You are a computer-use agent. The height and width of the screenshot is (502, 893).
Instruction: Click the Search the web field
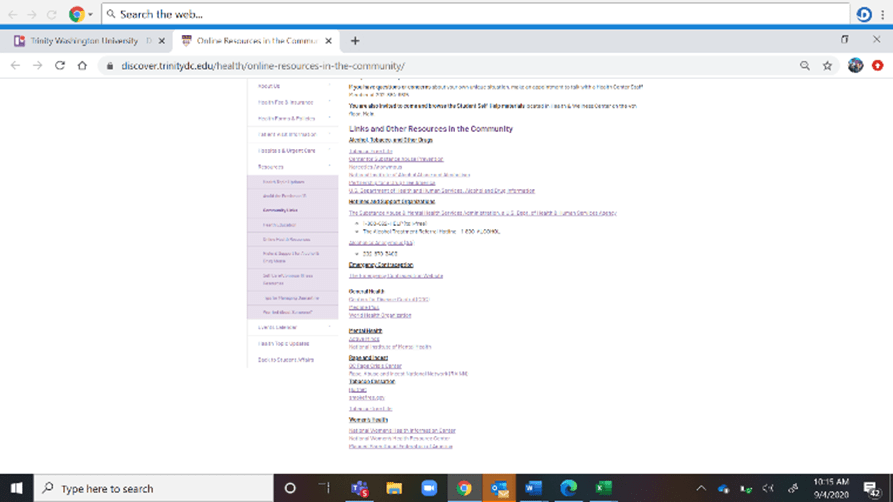(476, 14)
